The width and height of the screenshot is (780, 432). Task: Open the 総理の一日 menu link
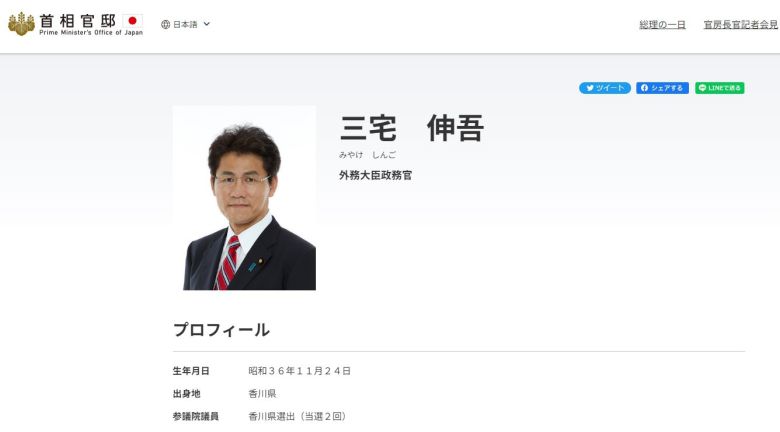[662, 24]
